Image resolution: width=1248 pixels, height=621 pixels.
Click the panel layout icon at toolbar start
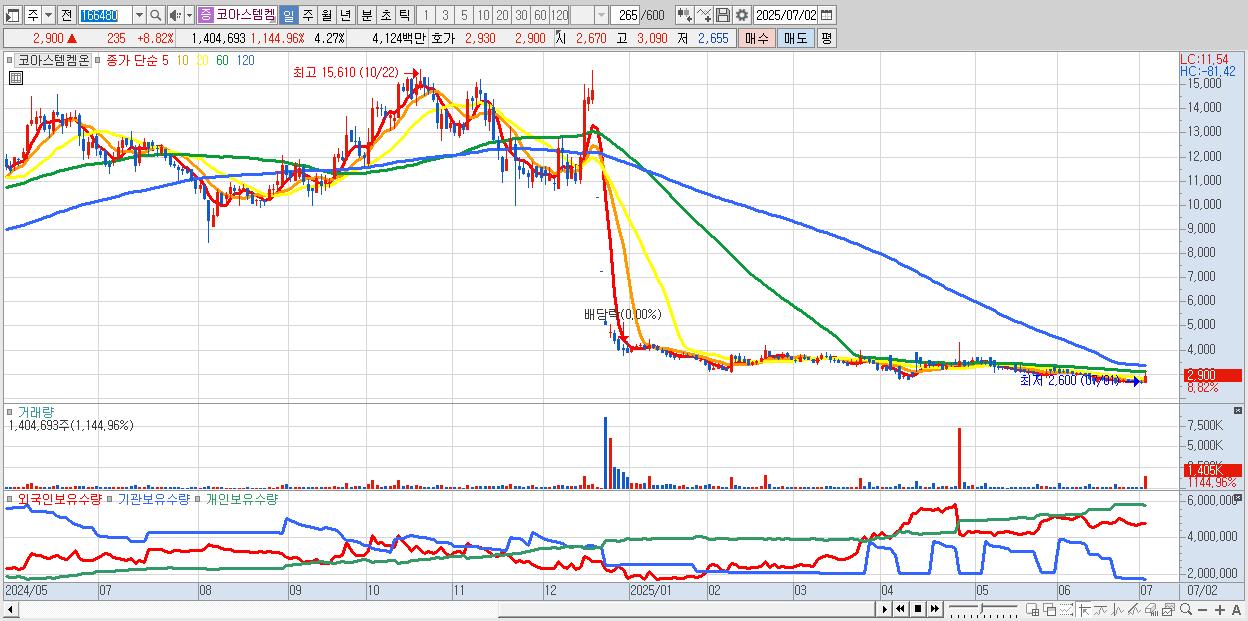tap(12, 16)
